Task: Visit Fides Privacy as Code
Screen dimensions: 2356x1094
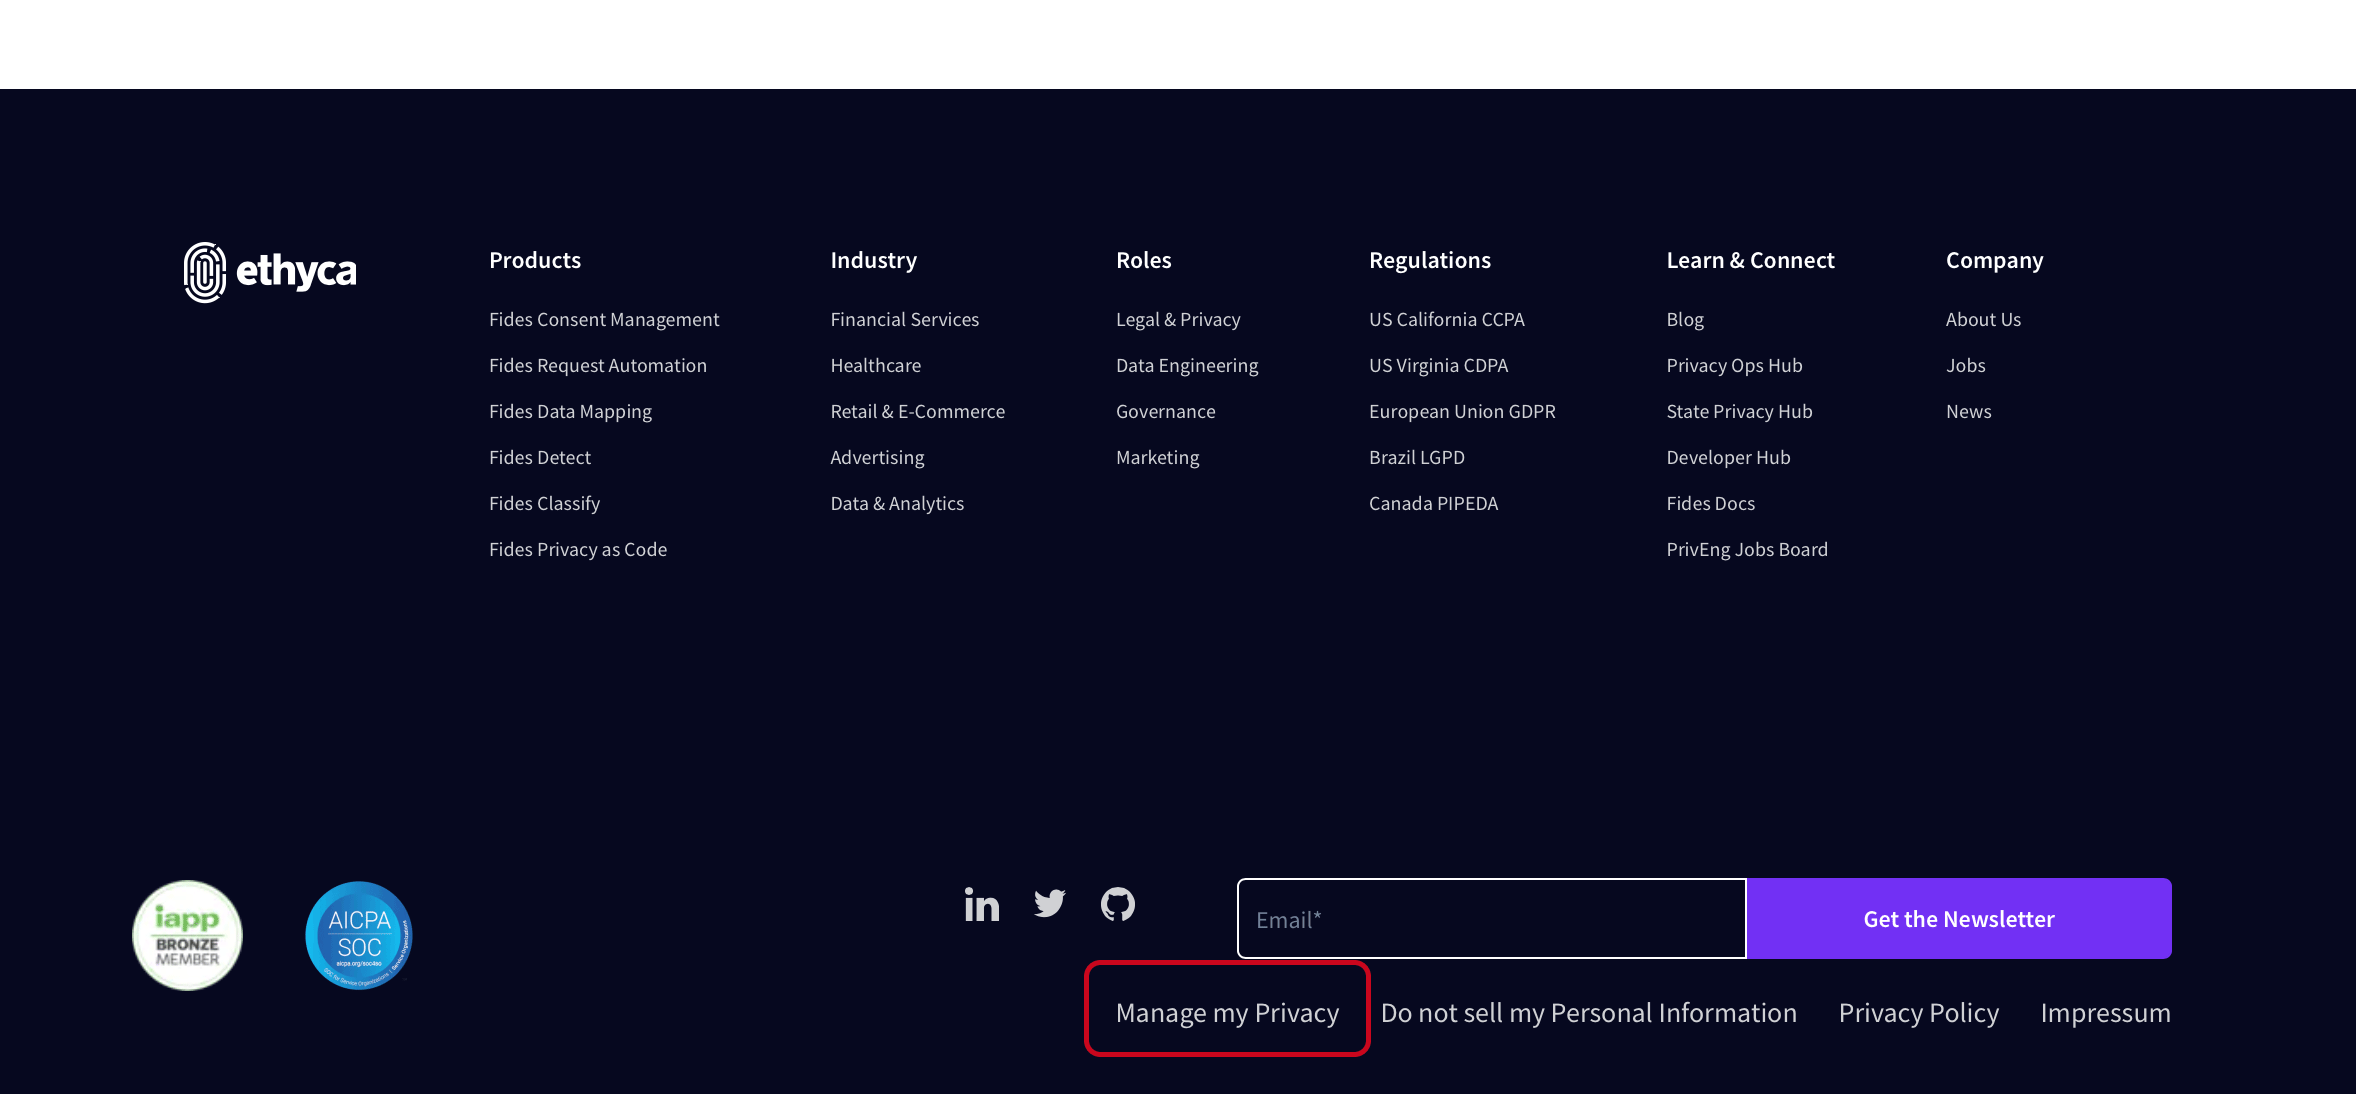Action: (x=578, y=549)
